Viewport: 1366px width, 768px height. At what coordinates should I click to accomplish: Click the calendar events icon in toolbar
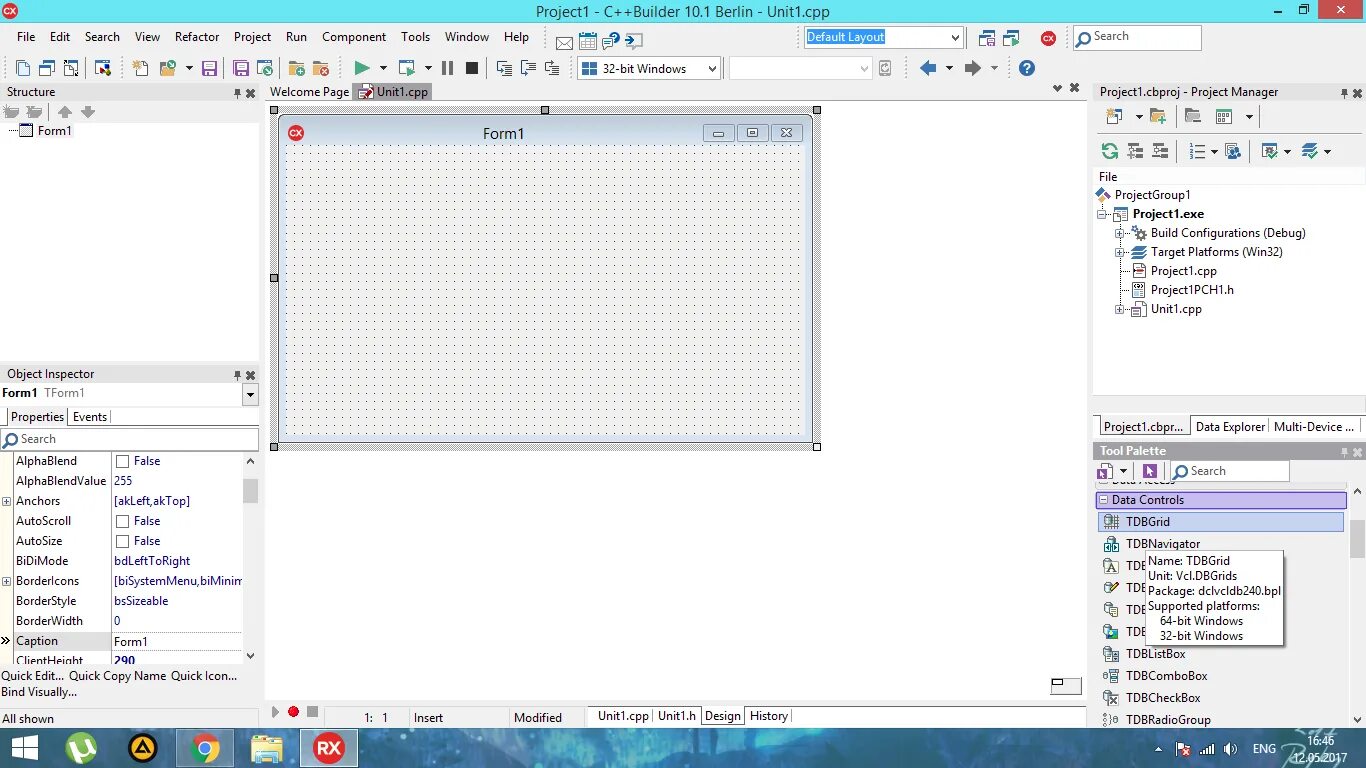[x=588, y=41]
